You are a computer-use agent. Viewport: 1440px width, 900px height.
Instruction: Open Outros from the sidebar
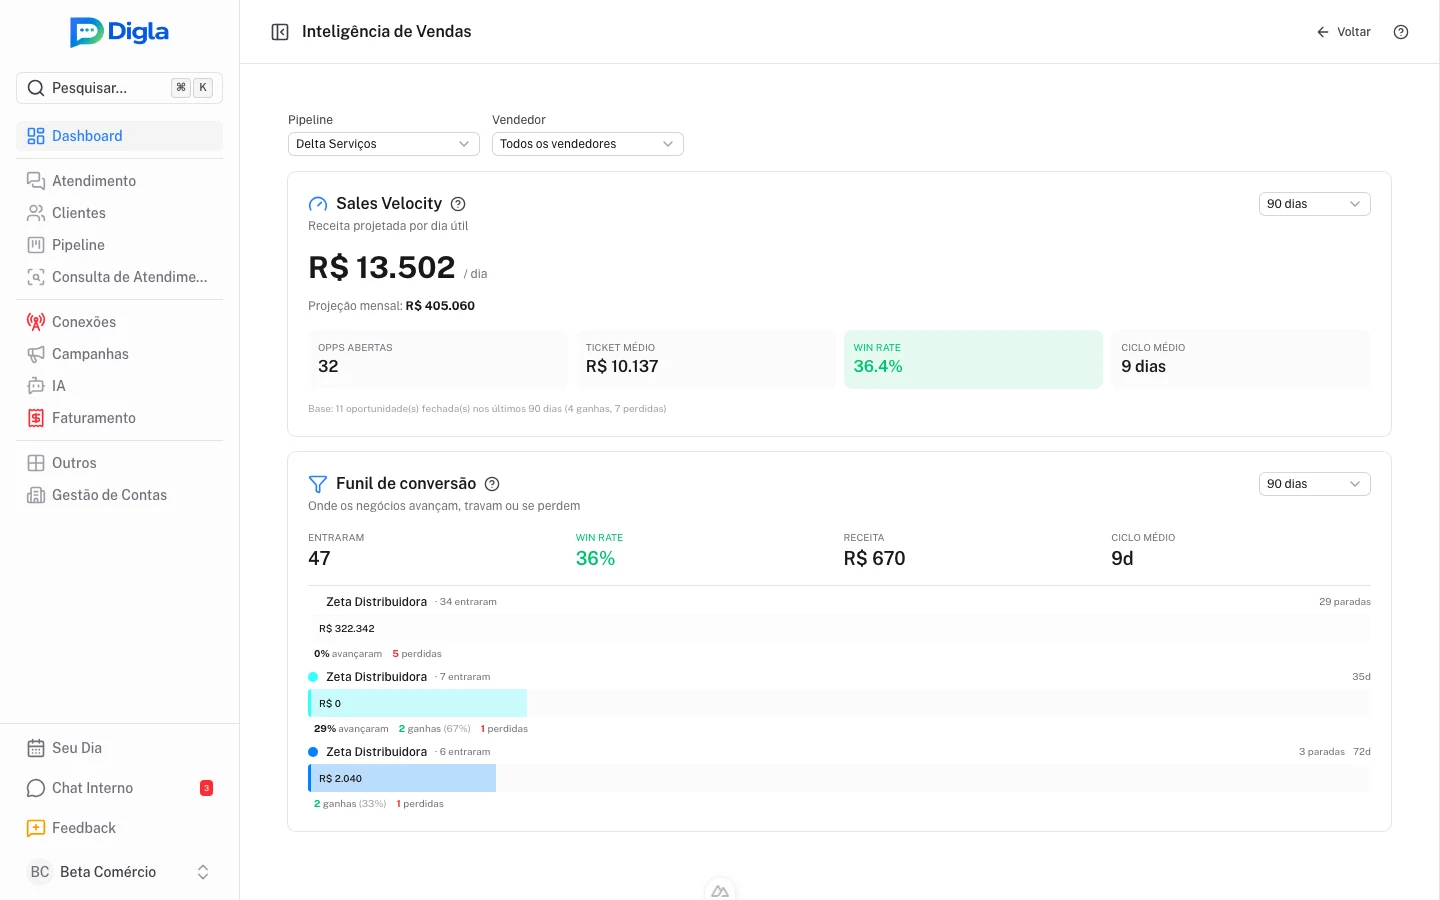click(x=119, y=463)
